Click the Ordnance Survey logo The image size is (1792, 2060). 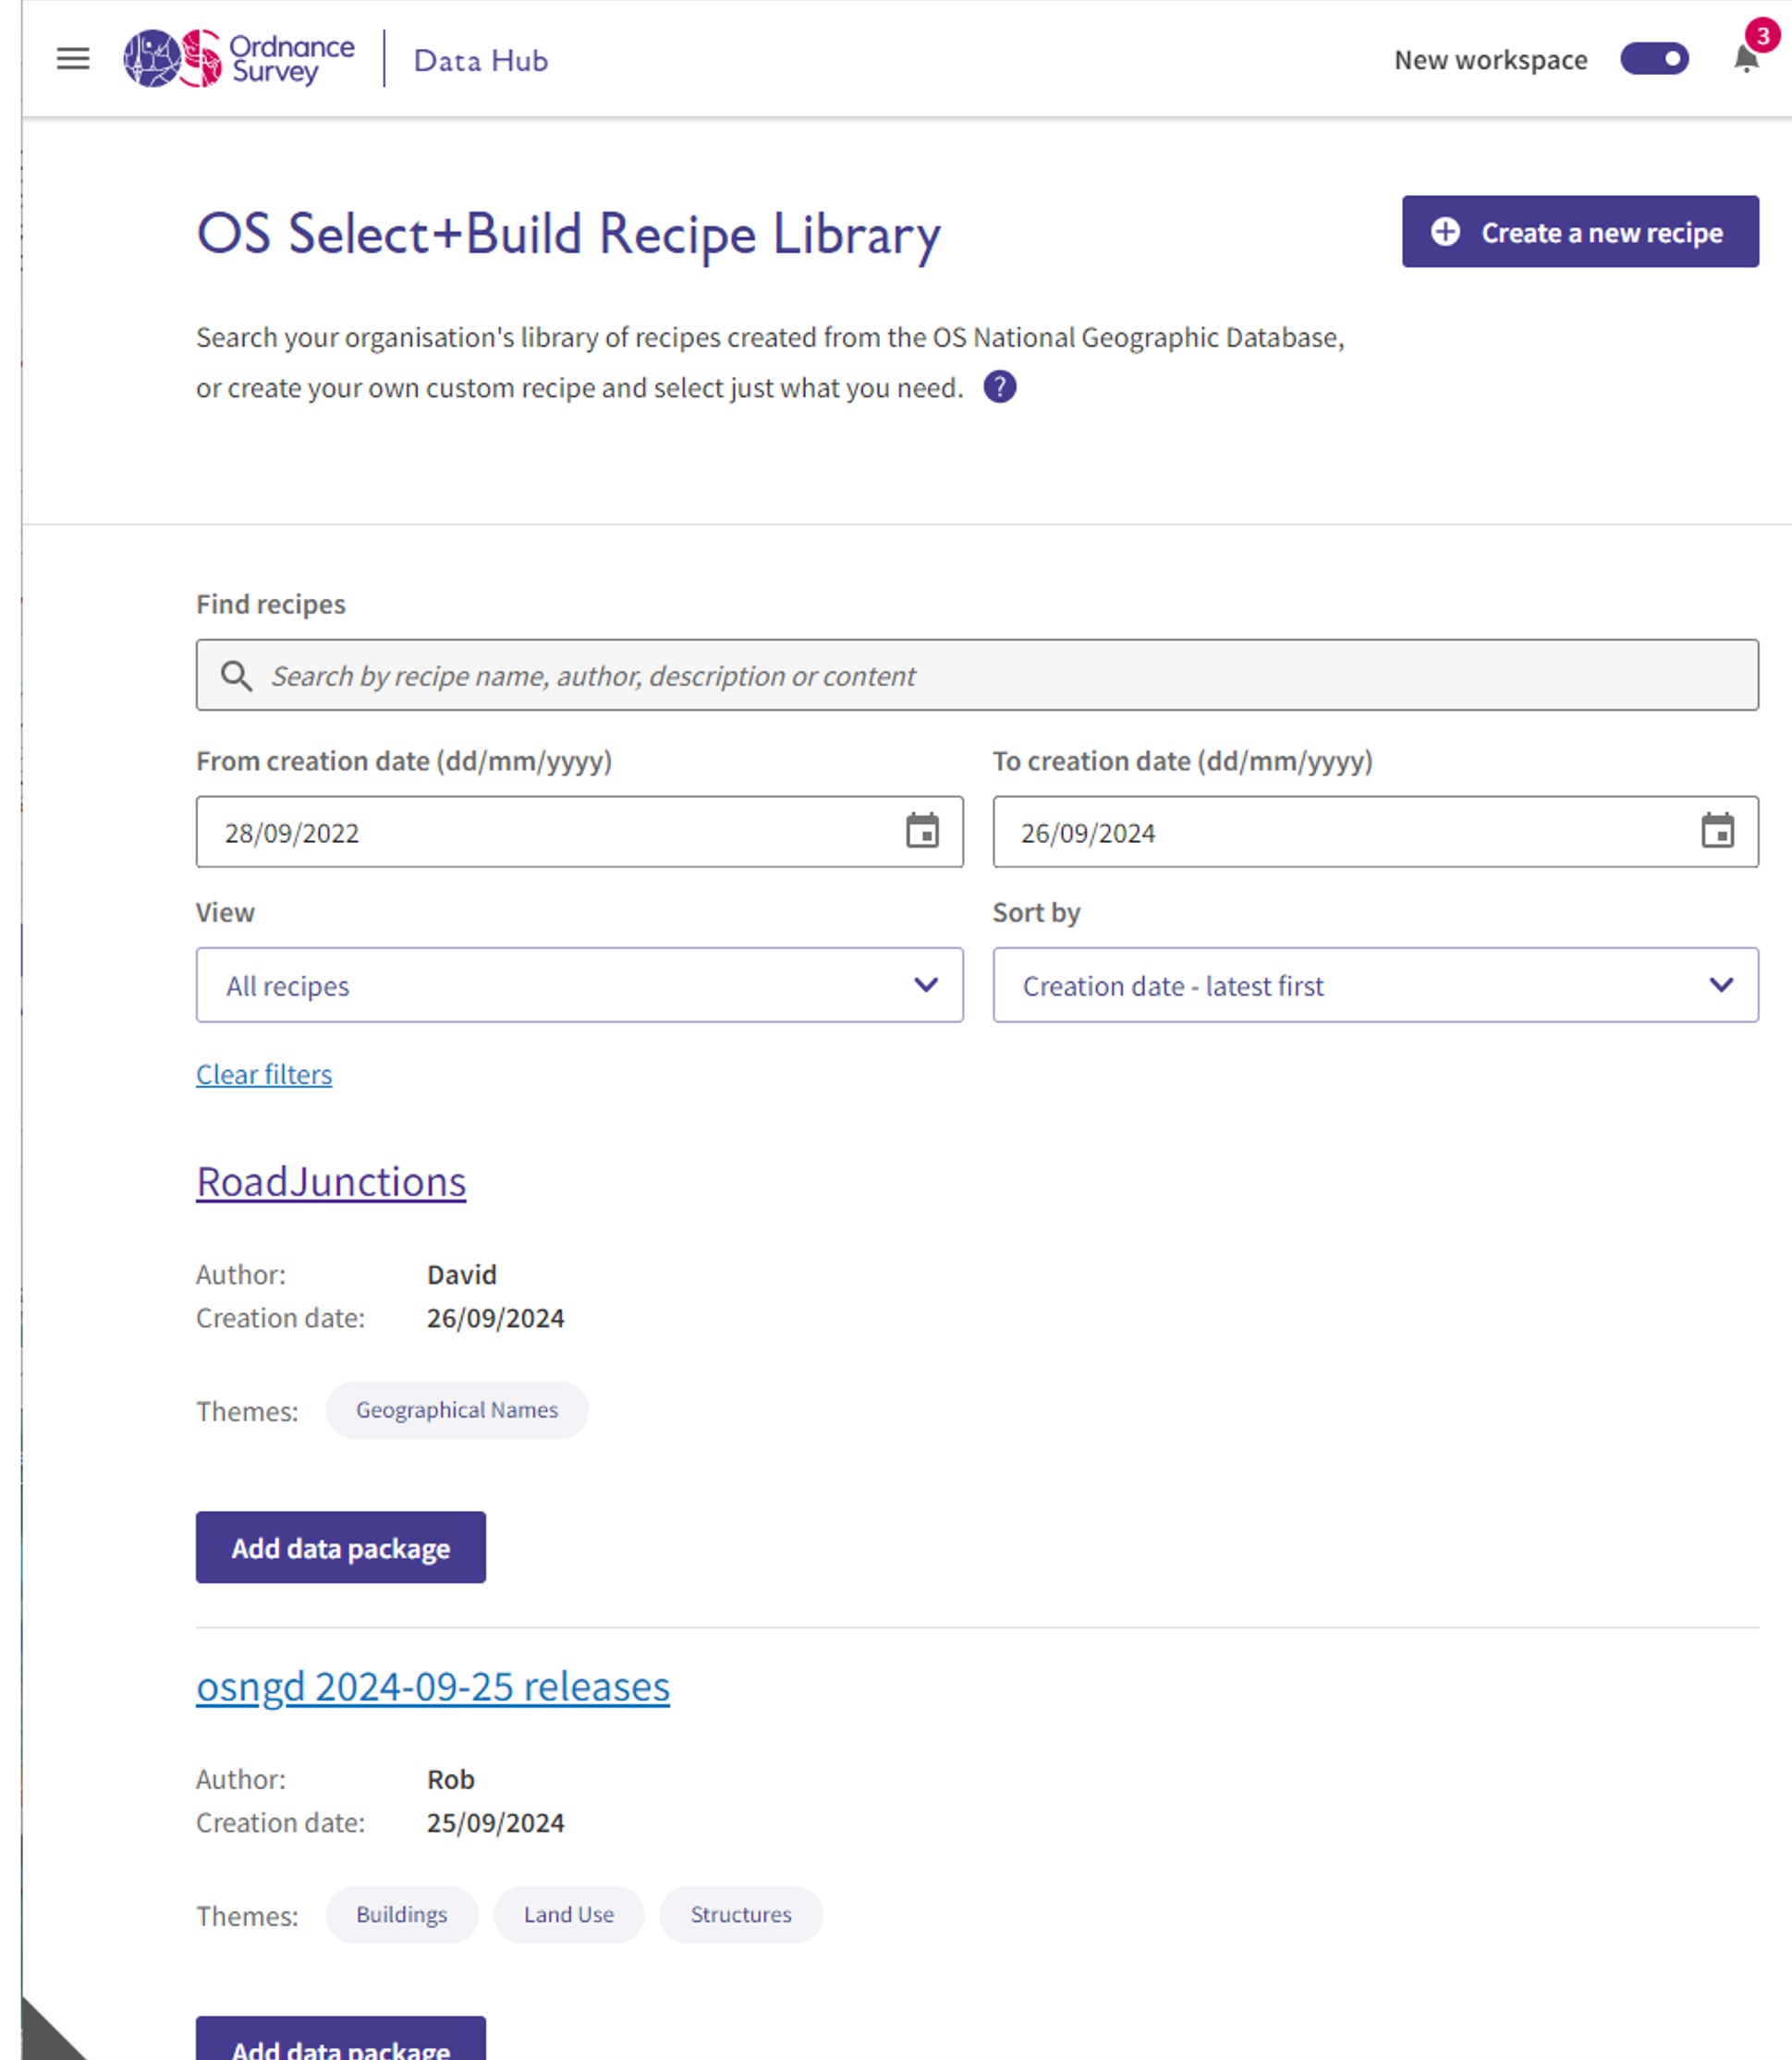tap(238, 59)
